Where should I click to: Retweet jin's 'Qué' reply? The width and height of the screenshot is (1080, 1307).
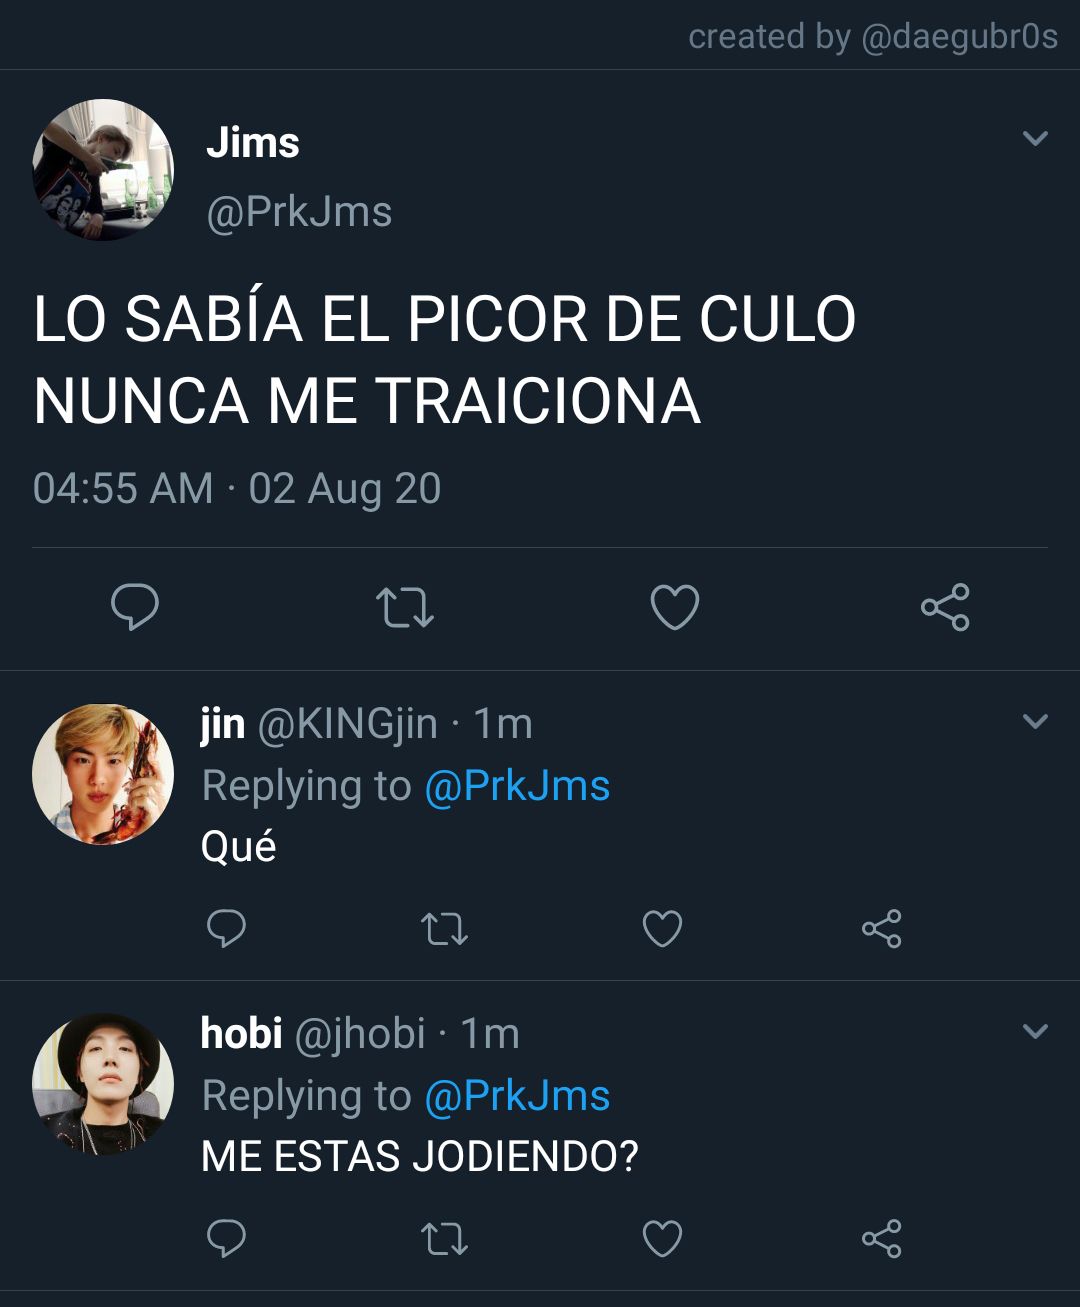tap(444, 929)
